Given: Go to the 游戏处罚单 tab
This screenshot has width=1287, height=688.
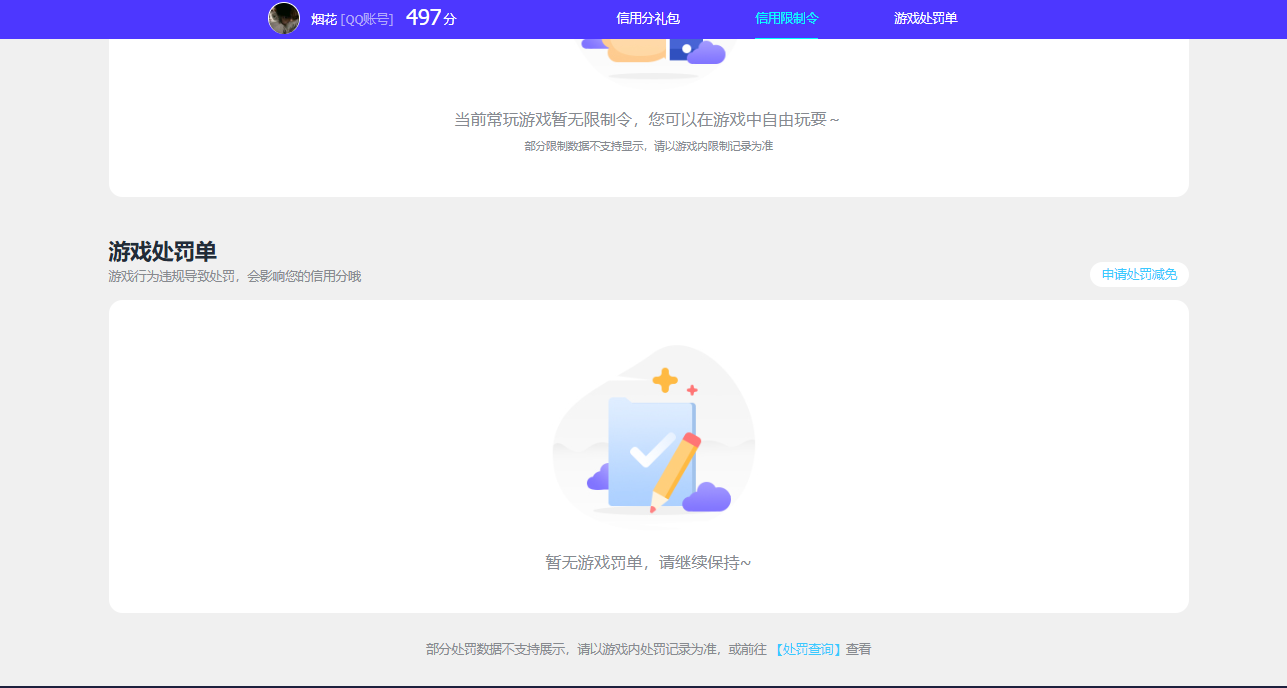Looking at the screenshot, I should [x=926, y=18].
